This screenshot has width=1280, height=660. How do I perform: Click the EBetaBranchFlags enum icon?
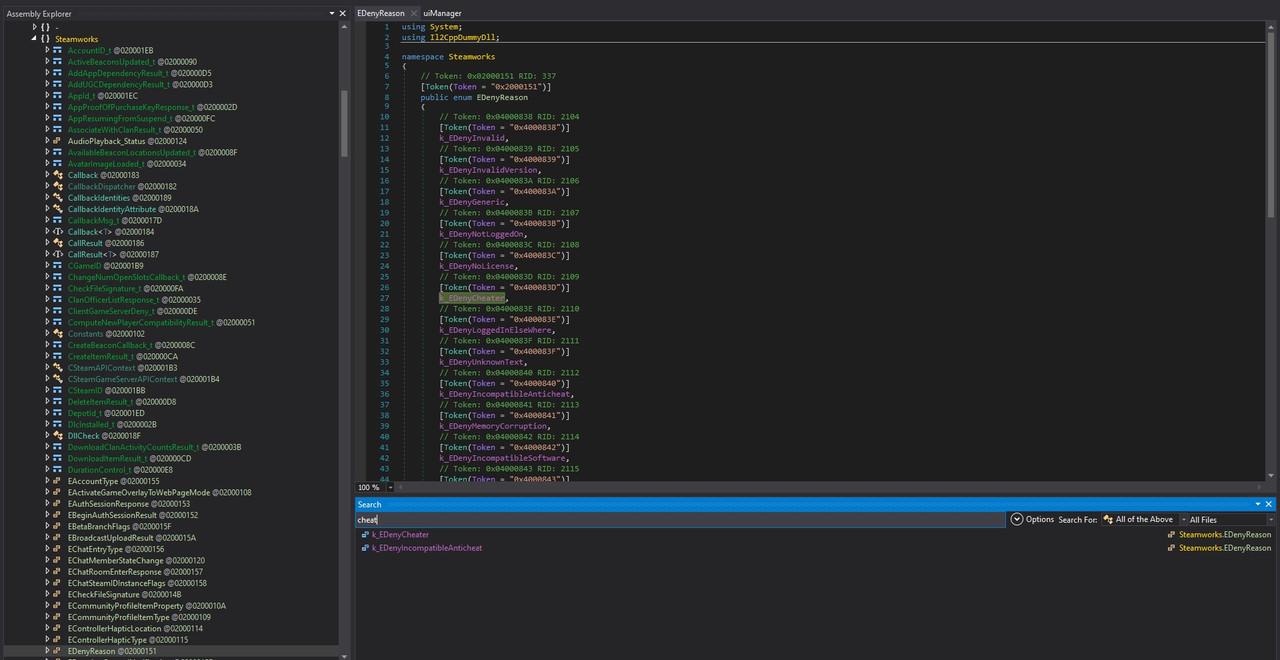(x=58, y=526)
